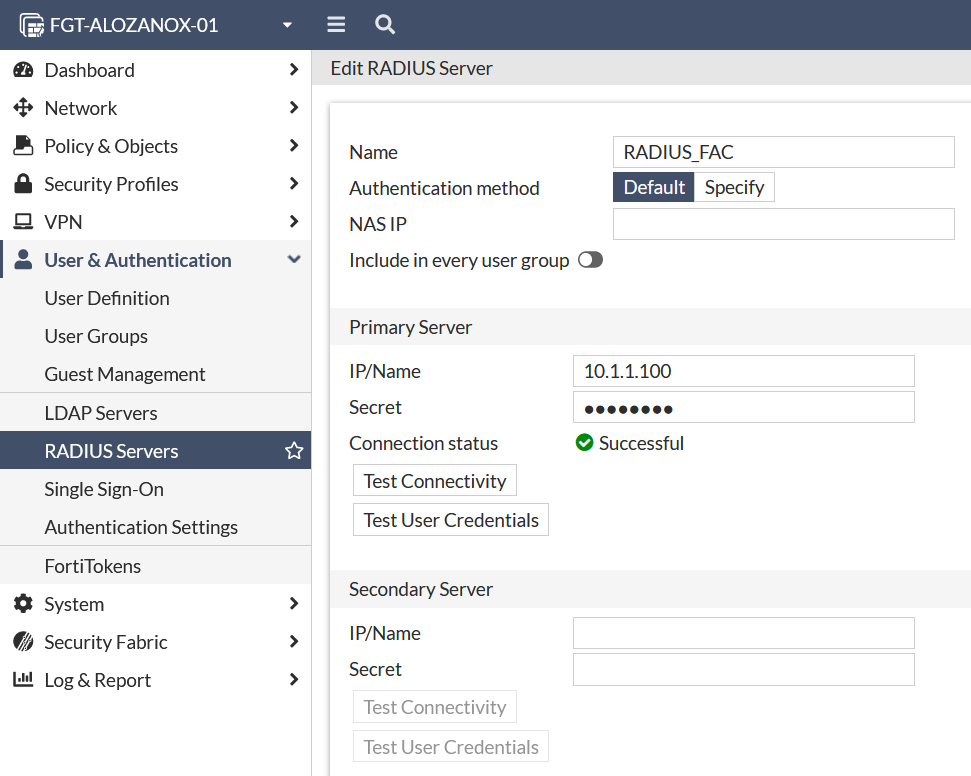Select Default authentication method
Screen dimensions: 971x776
tap(654, 187)
